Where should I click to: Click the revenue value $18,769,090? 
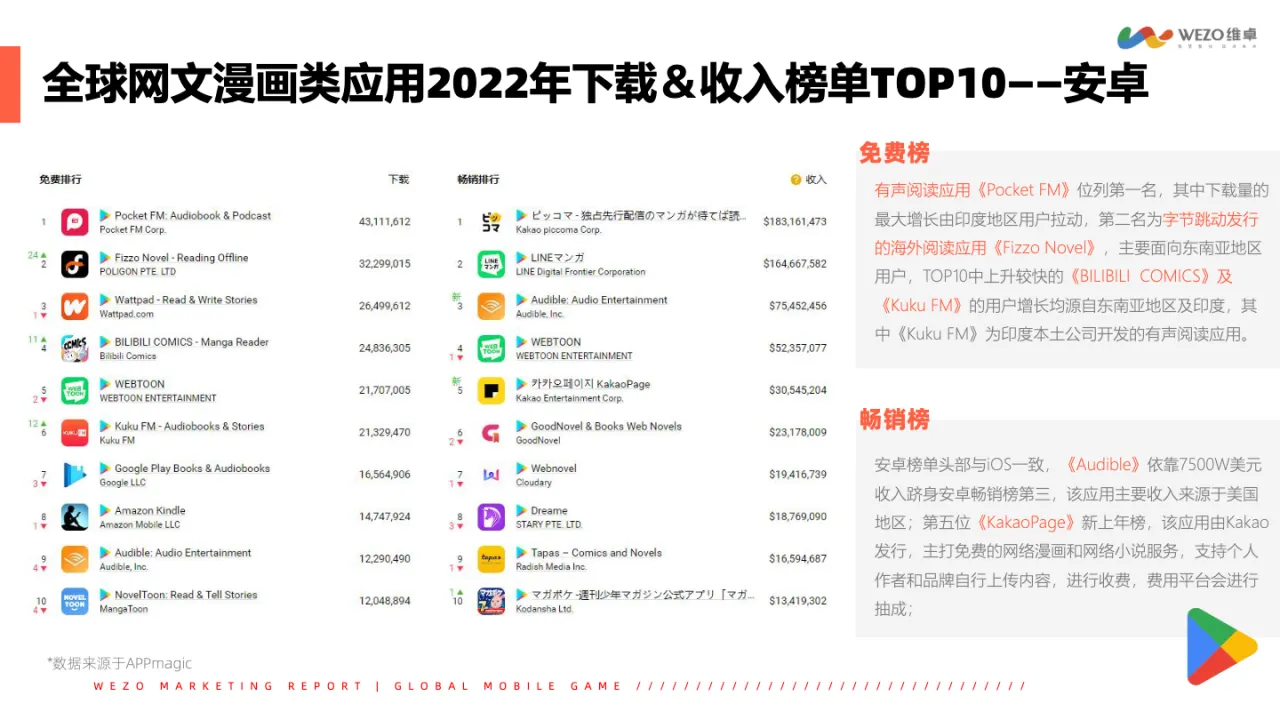coord(798,517)
